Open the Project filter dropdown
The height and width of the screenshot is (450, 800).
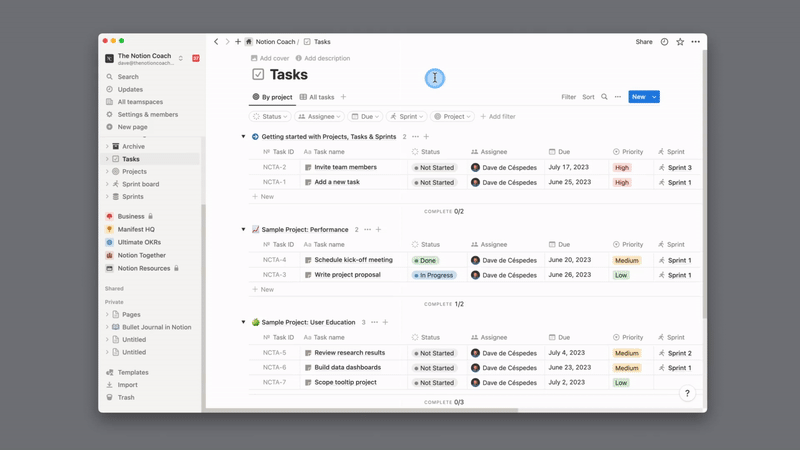(453, 117)
